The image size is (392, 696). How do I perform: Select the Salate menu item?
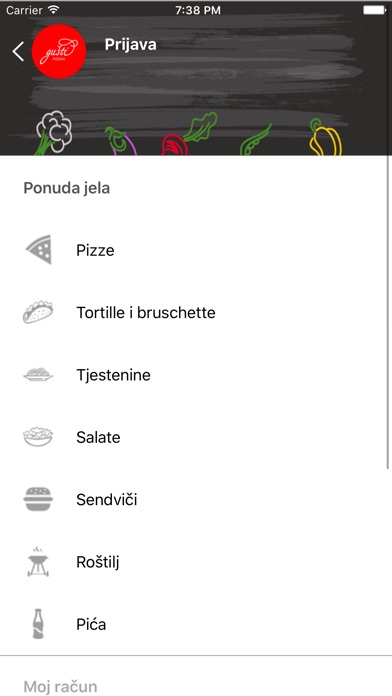[194, 437]
